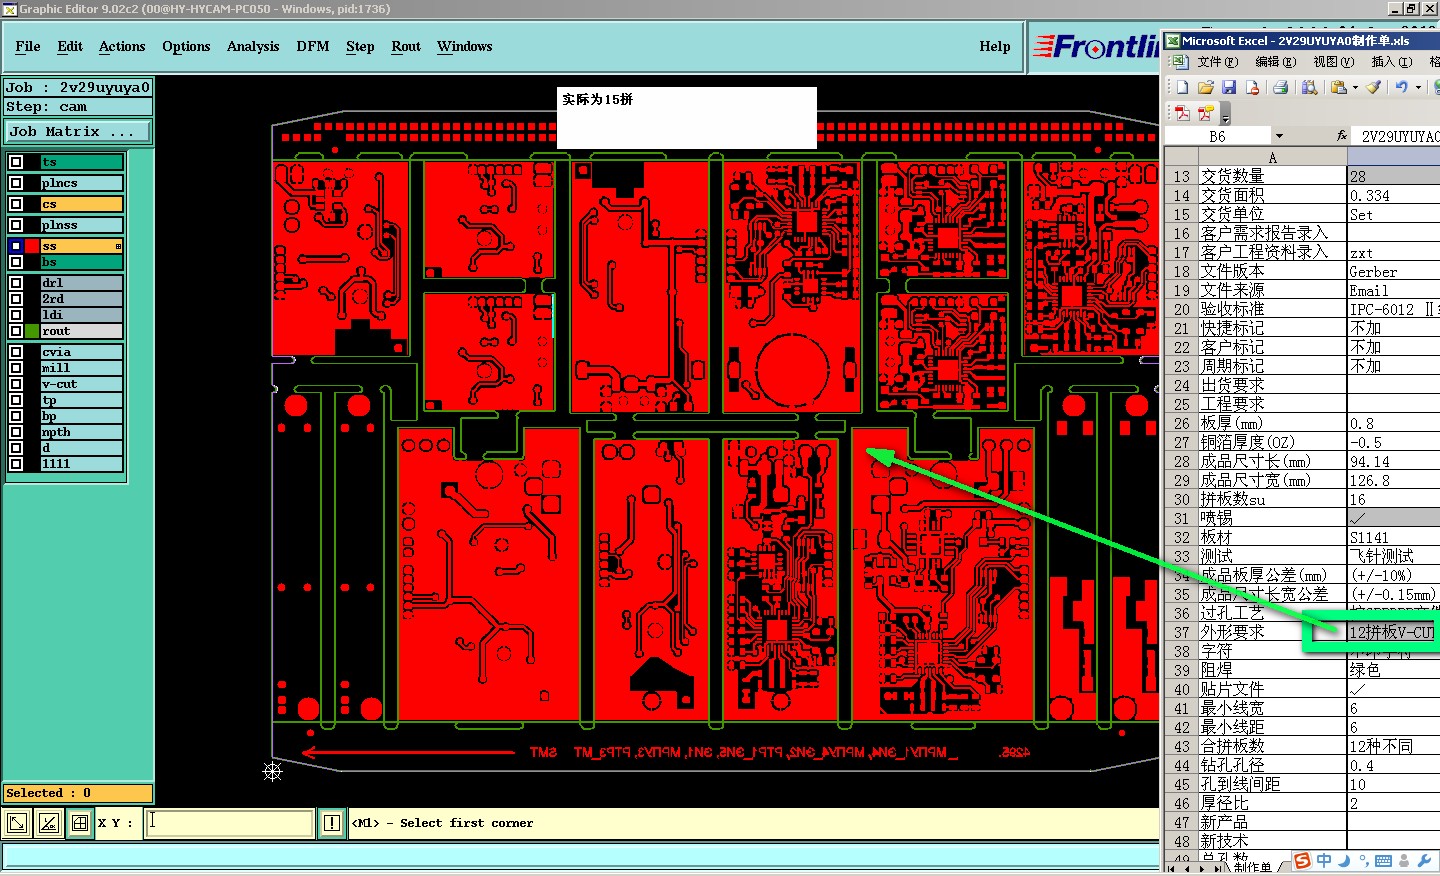Click the absolute coordinate mode icon
The height and width of the screenshot is (876, 1440).
tap(17, 823)
